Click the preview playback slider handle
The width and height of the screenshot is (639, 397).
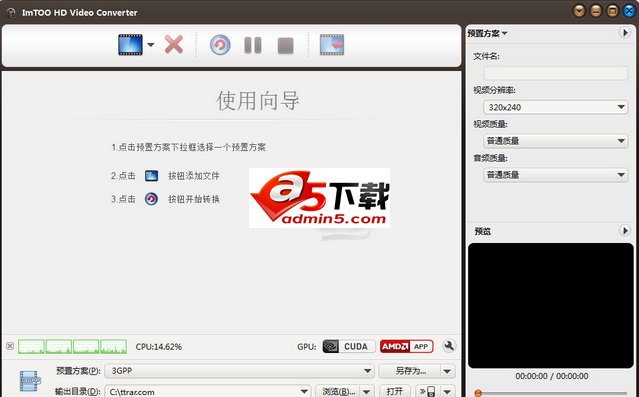pyautogui.click(x=478, y=393)
